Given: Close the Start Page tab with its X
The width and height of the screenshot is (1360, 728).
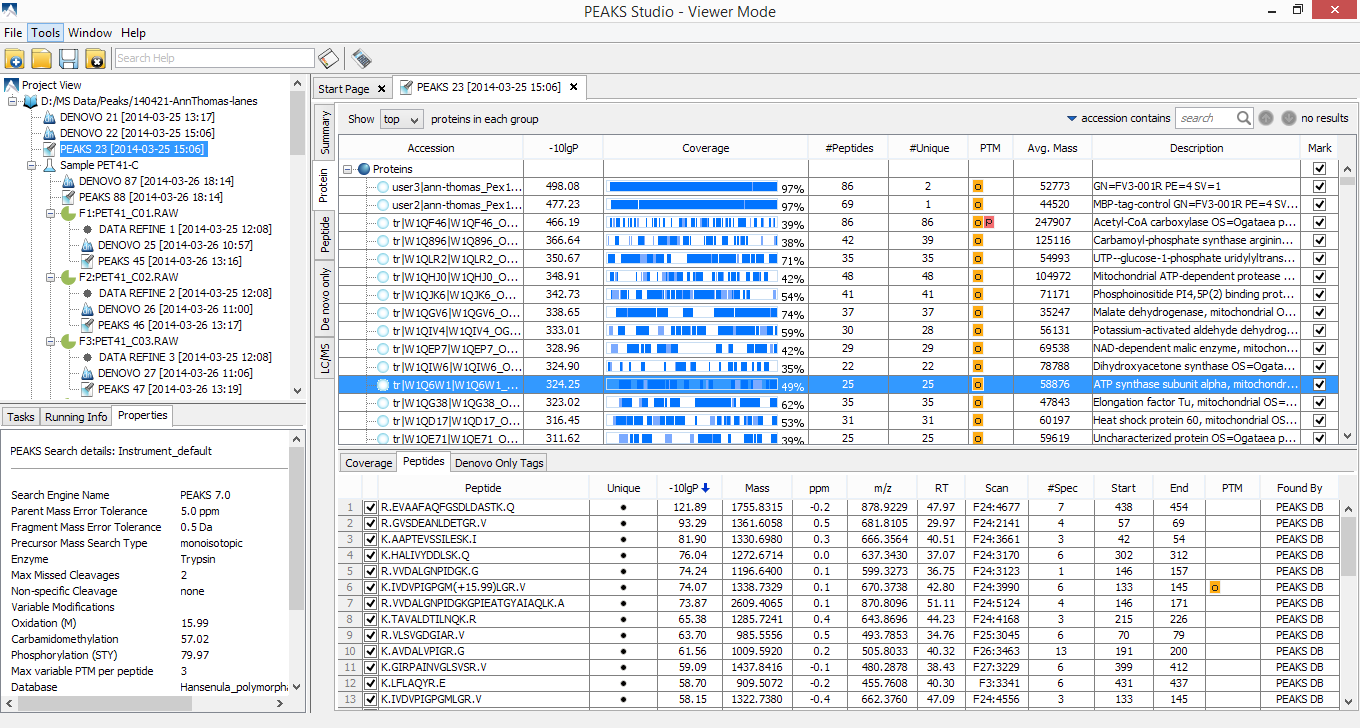Looking at the screenshot, I should 382,88.
